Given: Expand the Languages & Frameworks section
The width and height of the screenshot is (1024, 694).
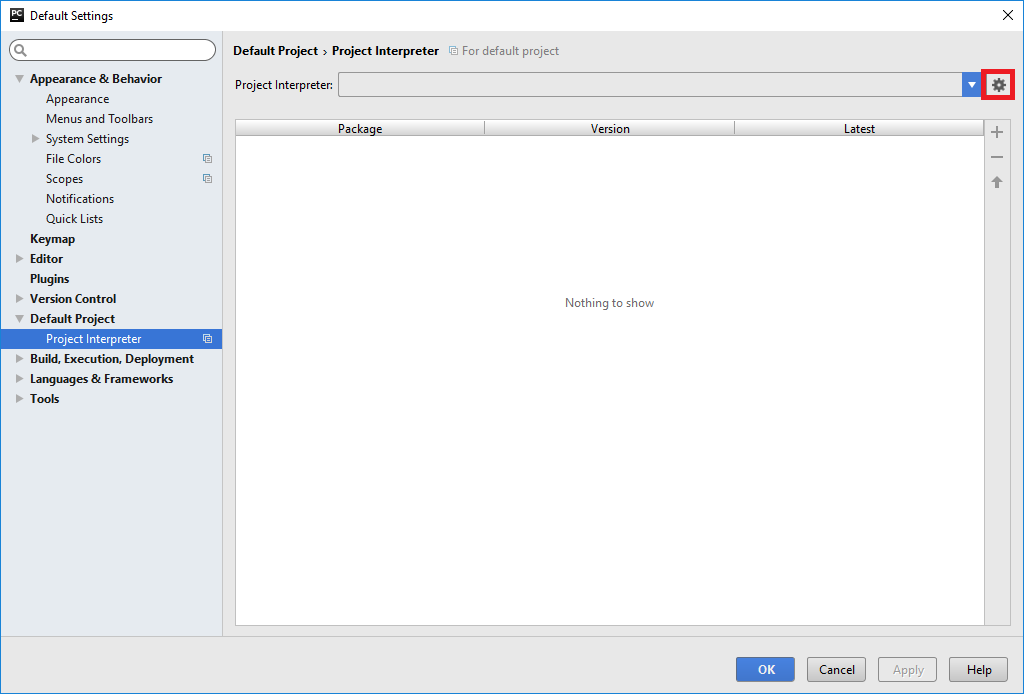Looking at the screenshot, I should [20, 379].
